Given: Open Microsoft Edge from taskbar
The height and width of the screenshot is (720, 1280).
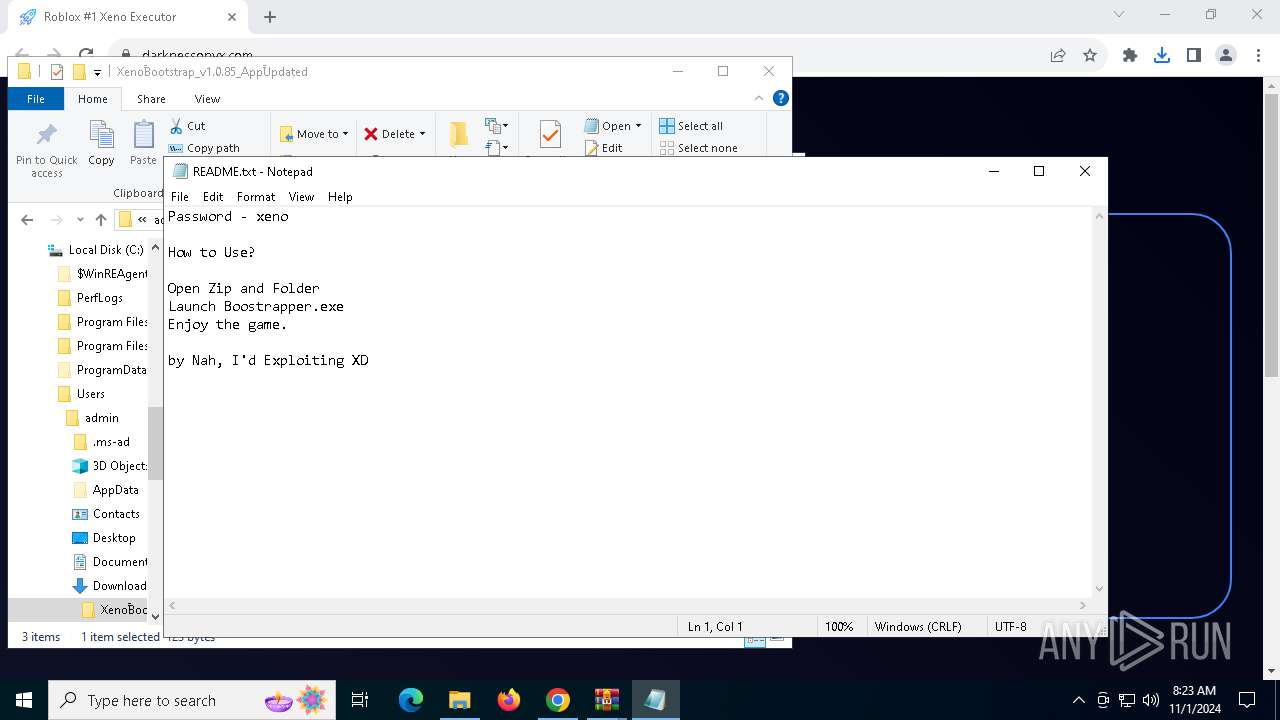Looking at the screenshot, I should coord(411,700).
